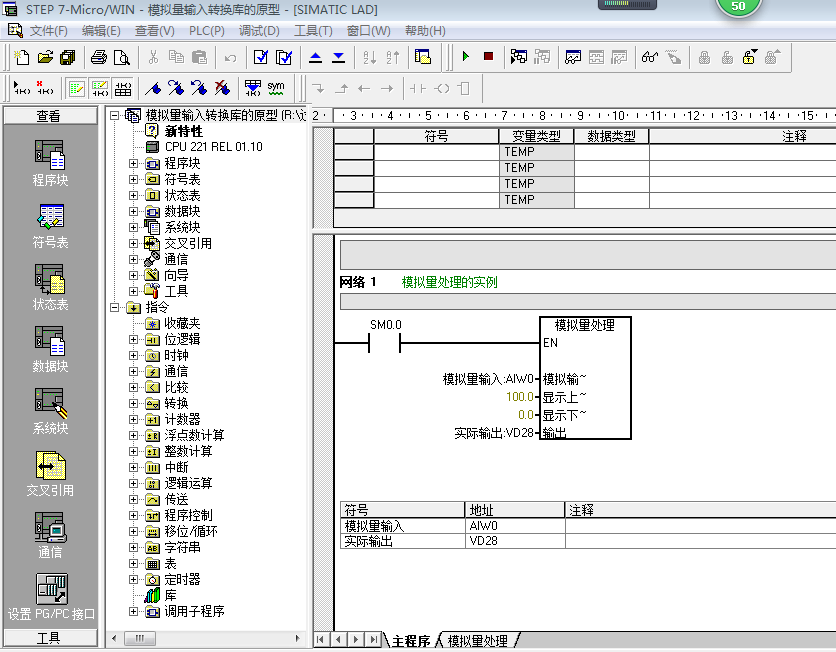Toggle the sym symbol addressing button
Image resolution: width=836 pixels, height=652 pixels.
click(275, 88)
